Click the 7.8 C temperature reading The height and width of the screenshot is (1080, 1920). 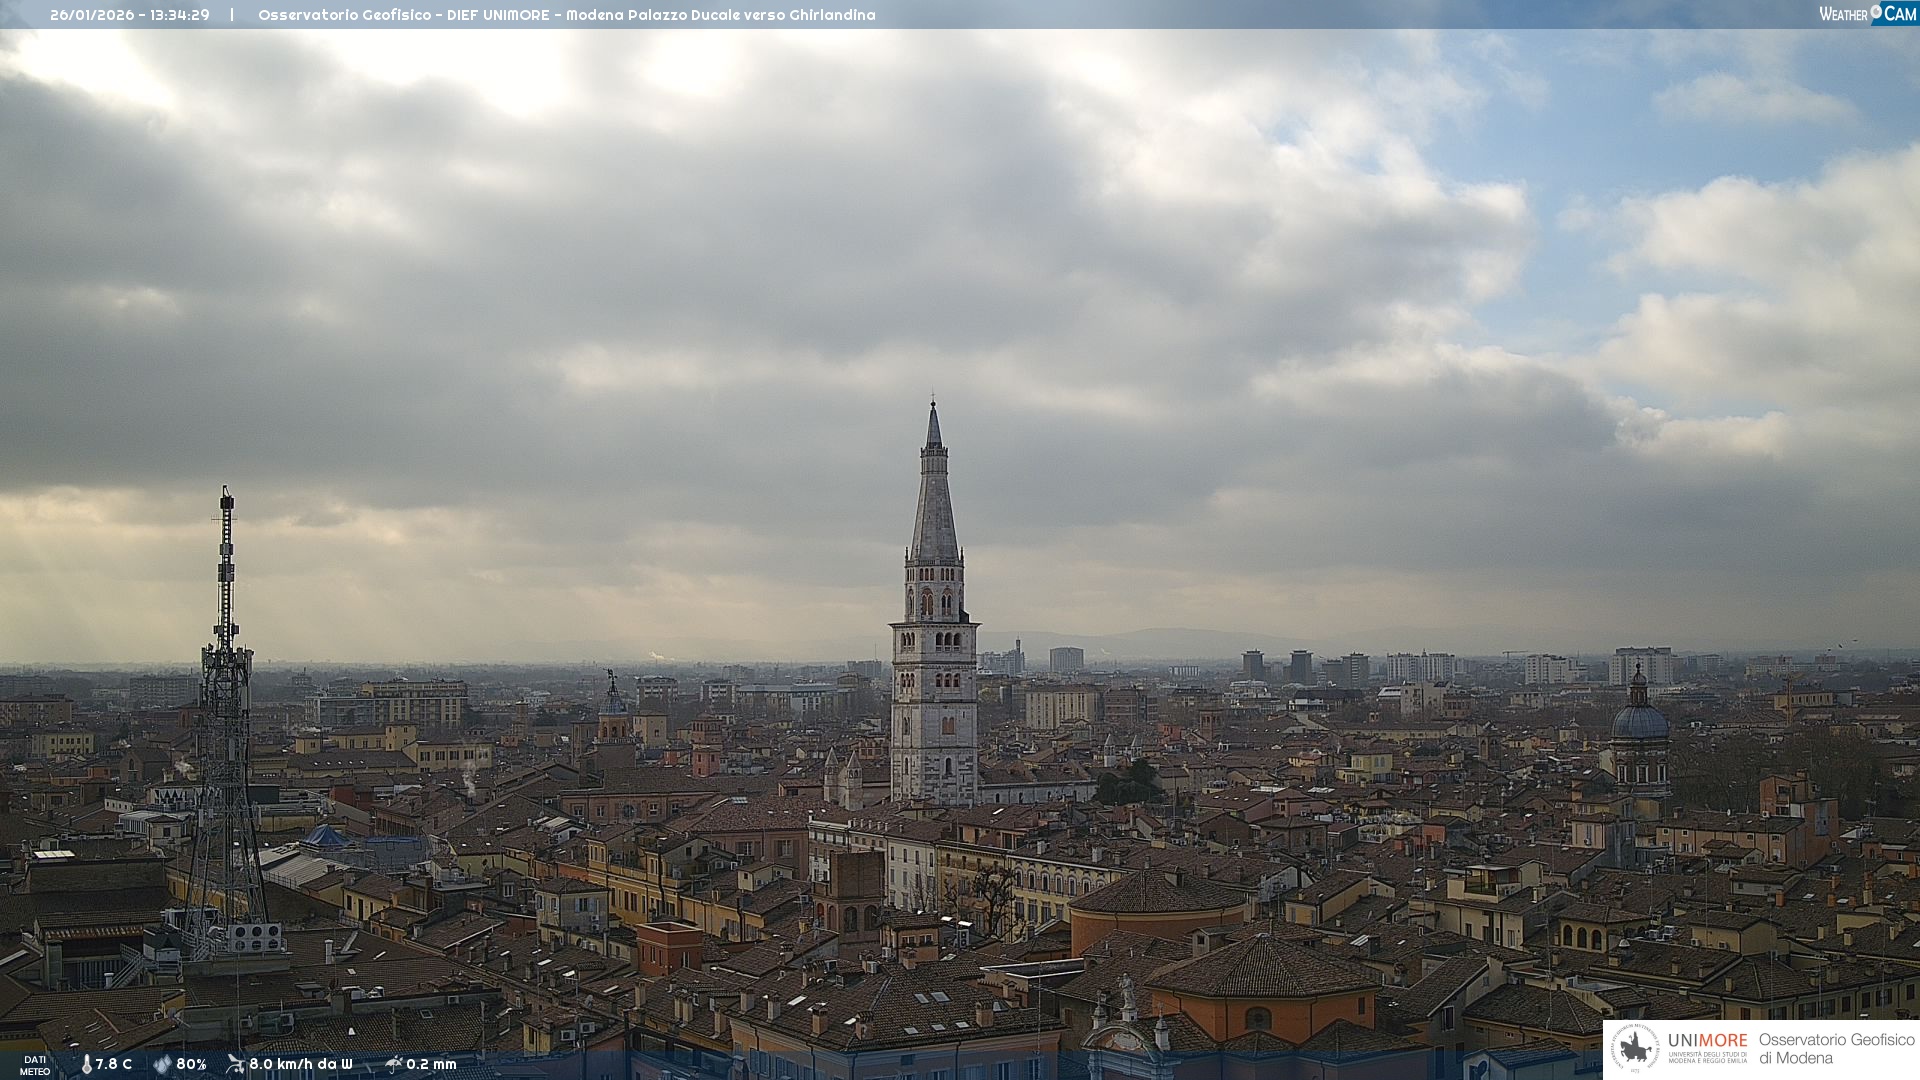(114, 1064)
